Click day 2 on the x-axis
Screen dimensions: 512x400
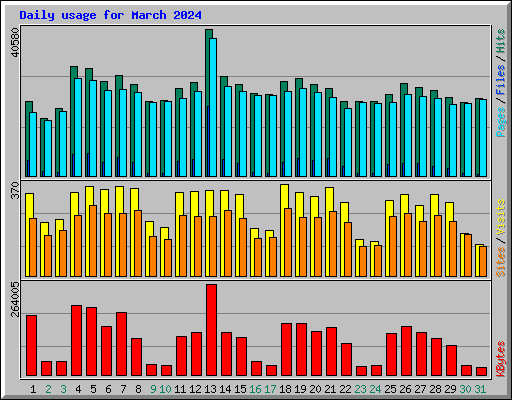click(48, 389)
